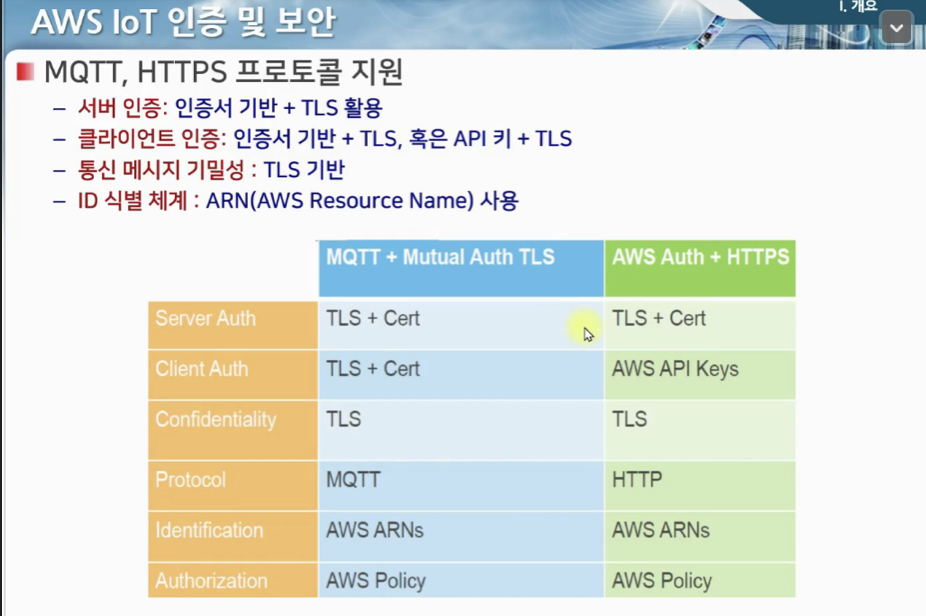Image resolution: width=926 pixels, height=616 pixels.
Task: Click the heading 'MQTT, HTTPS 프로토콜 지원'
Action: tap(224, 72)
